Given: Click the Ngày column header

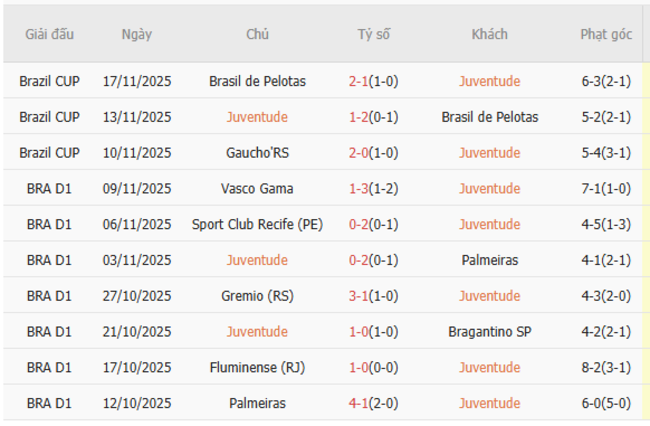Looking at the screenshot, I should click(x=137, y=34).
